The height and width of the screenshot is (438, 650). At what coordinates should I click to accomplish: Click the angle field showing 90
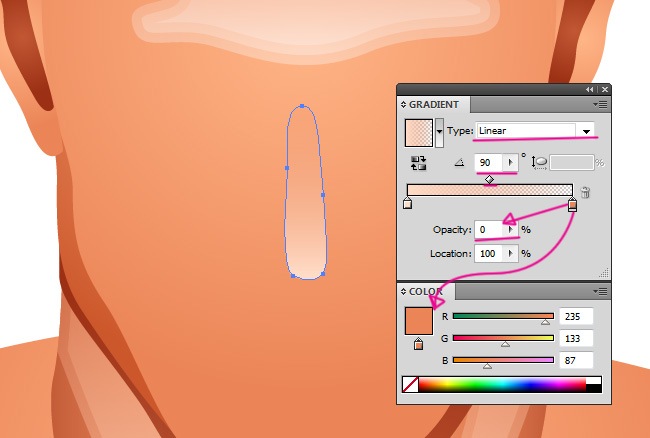tap(489, 162)
